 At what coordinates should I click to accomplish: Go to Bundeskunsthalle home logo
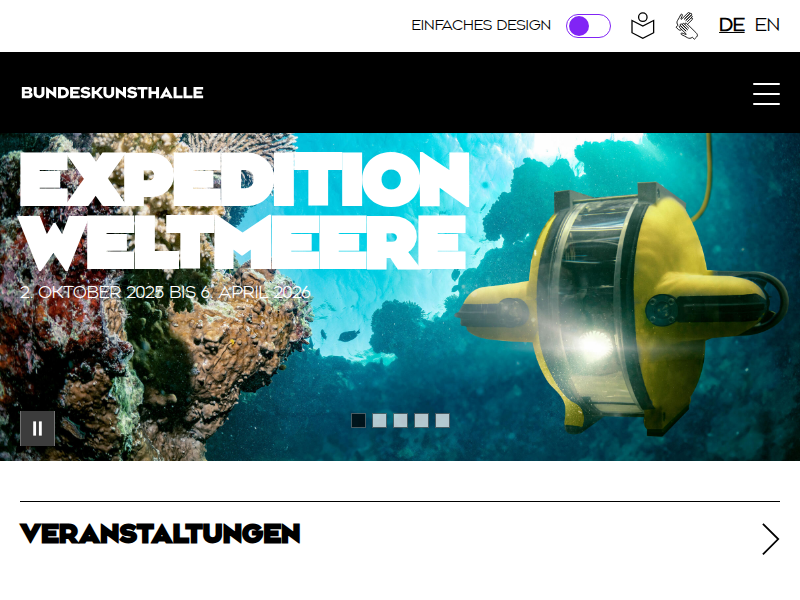point(112,93)
